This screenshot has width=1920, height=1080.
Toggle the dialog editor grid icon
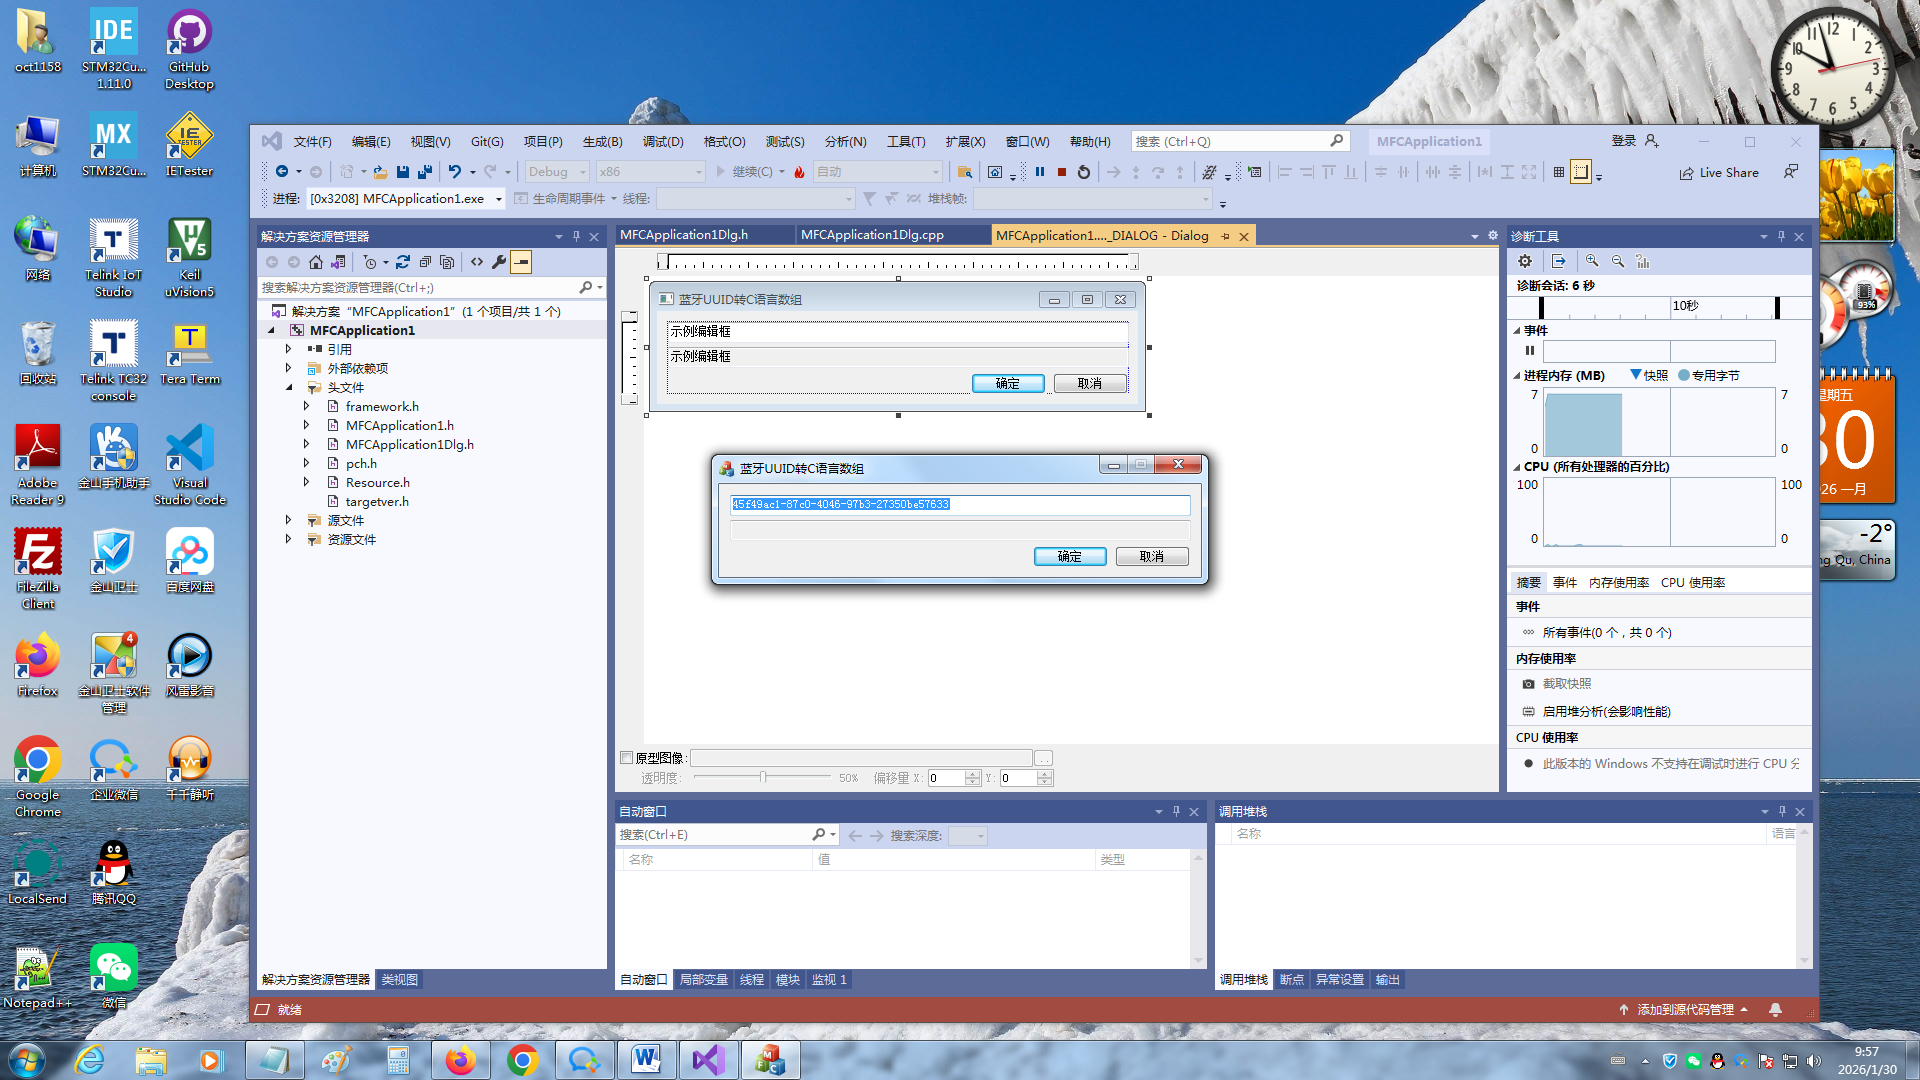(x=1558, y=172)
